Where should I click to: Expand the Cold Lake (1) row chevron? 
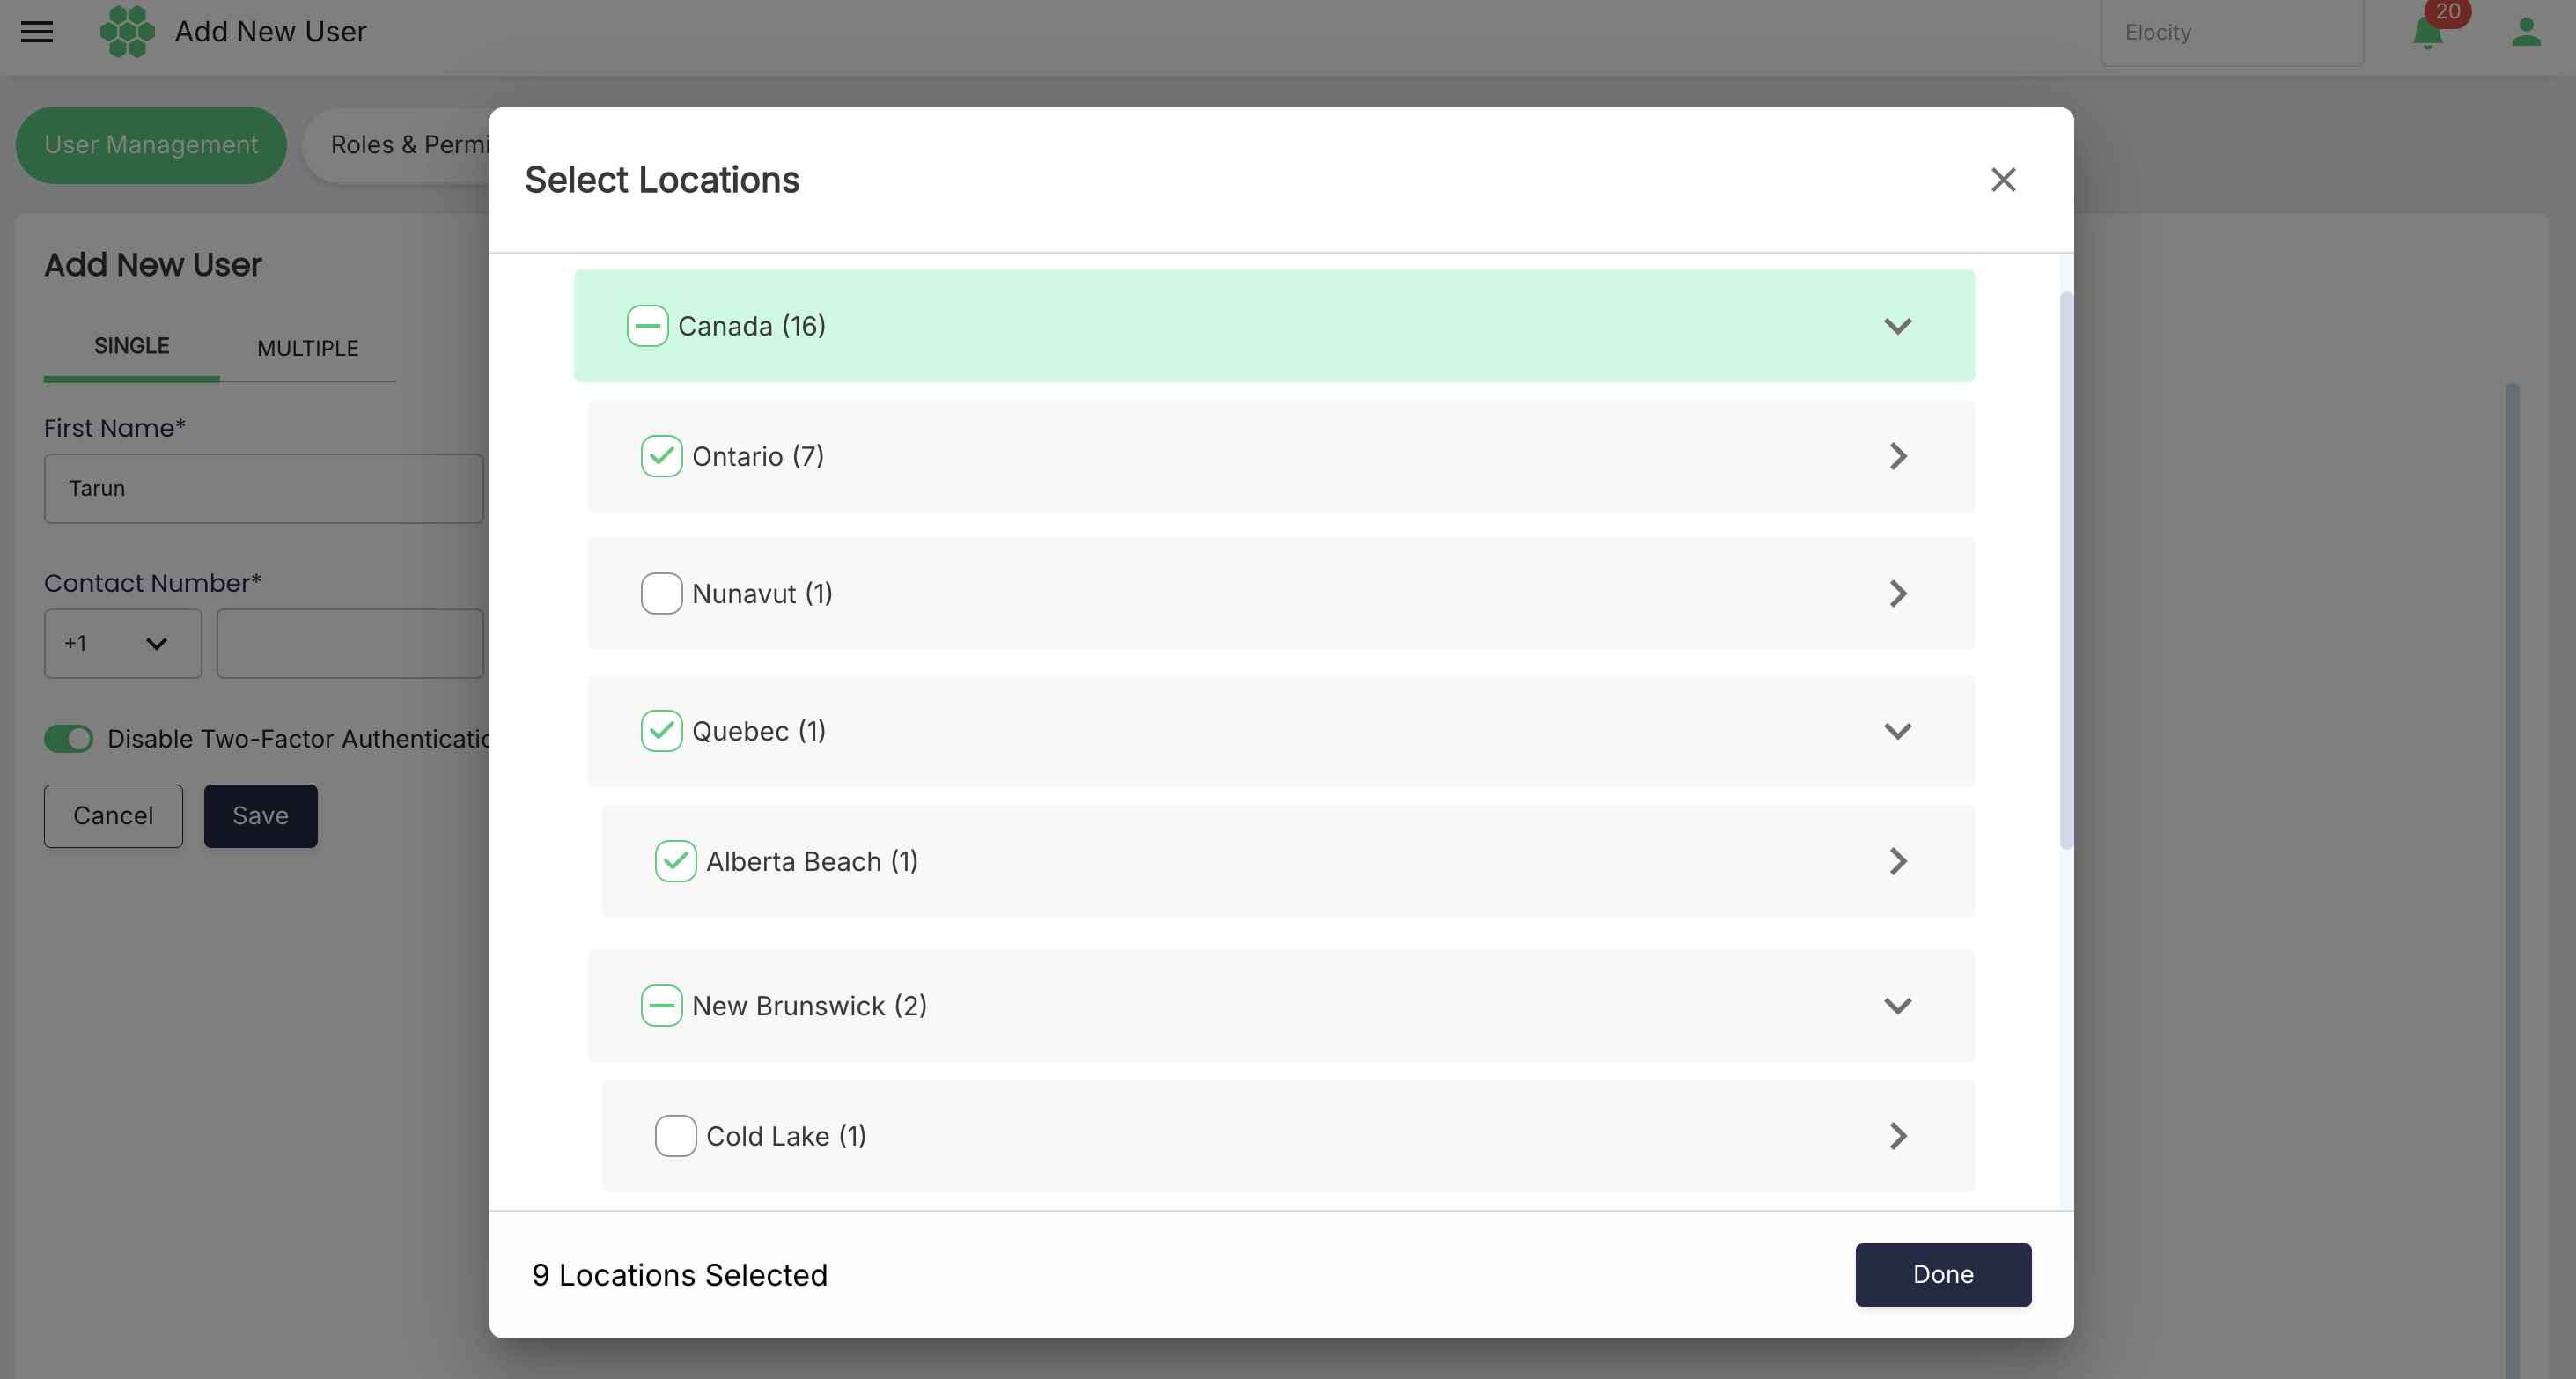(1897, 1136)
